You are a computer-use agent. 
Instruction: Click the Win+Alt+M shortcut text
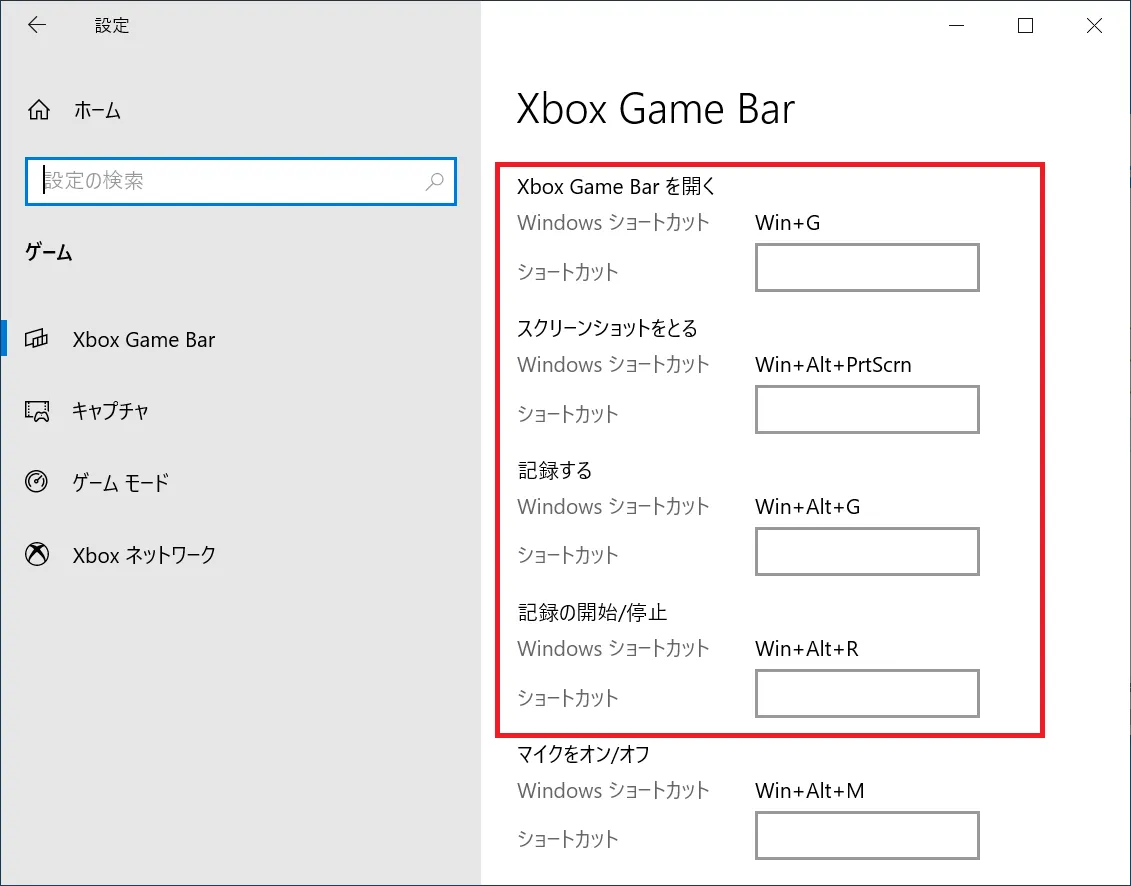pos(810,790)
